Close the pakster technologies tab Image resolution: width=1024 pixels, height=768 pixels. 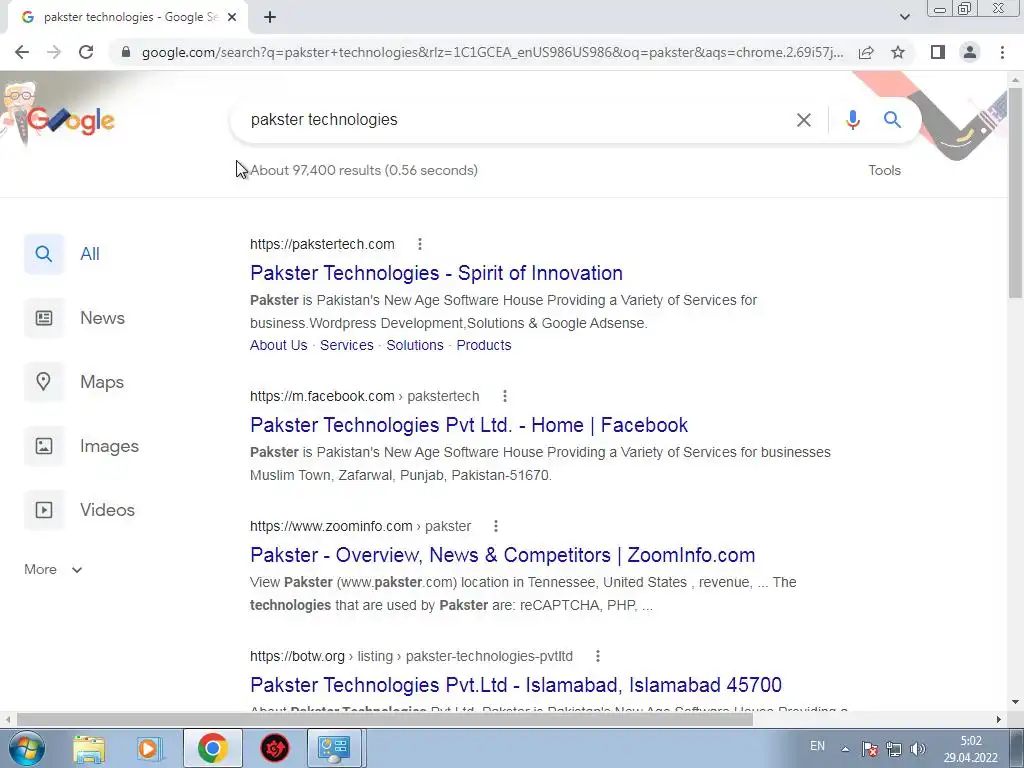[232, 18]
